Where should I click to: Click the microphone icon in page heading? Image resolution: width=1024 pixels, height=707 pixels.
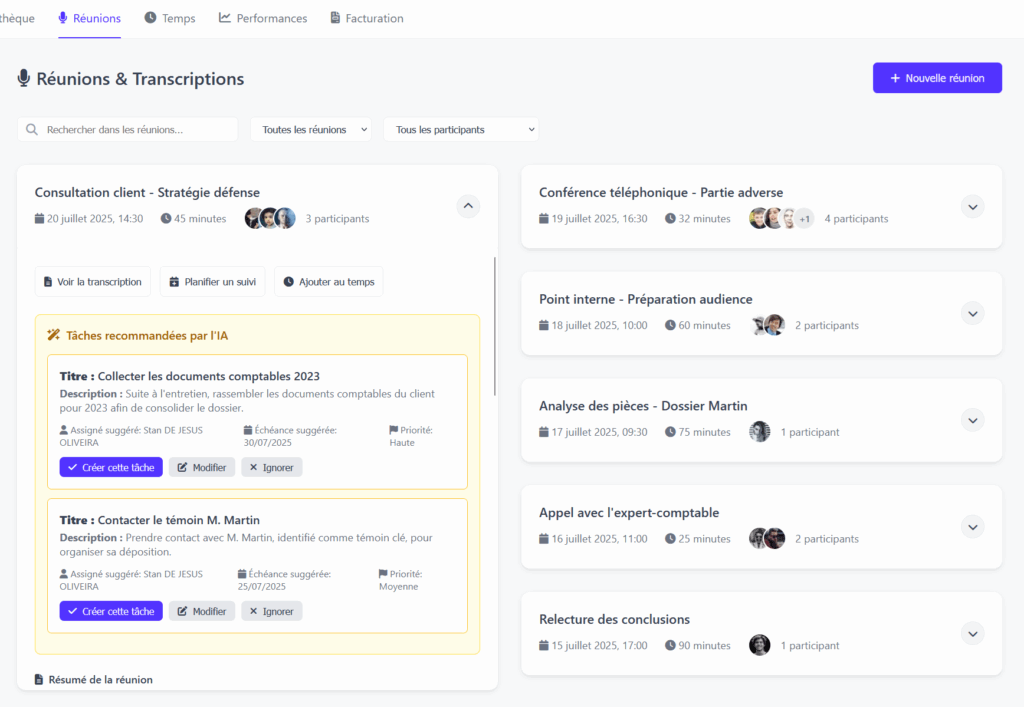pos(24,78)
